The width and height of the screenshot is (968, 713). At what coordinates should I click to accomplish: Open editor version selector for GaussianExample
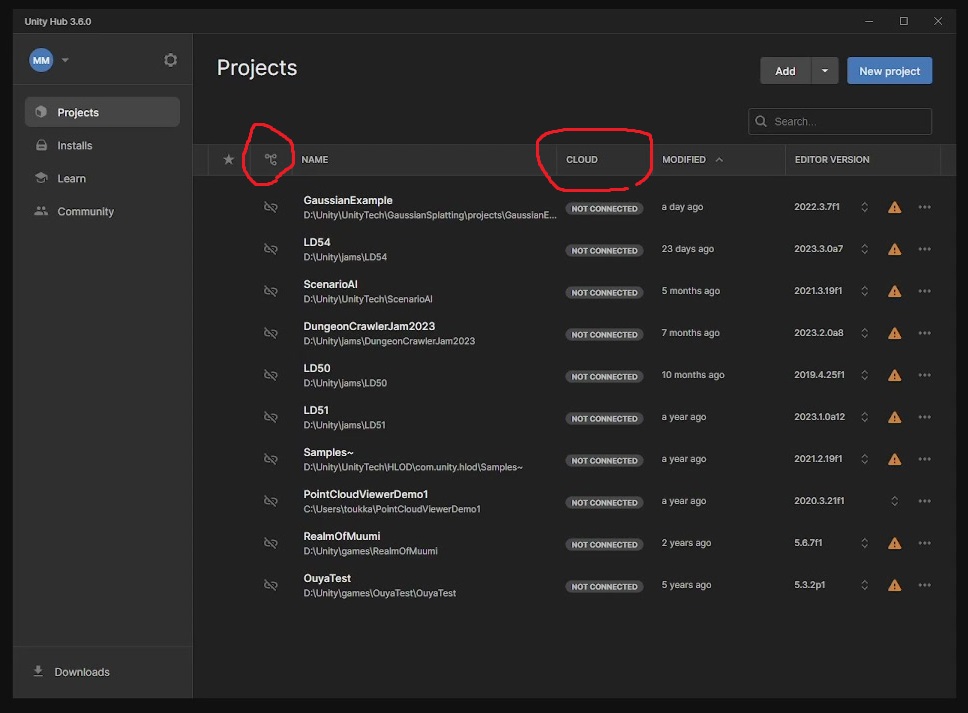click(864, 207)
